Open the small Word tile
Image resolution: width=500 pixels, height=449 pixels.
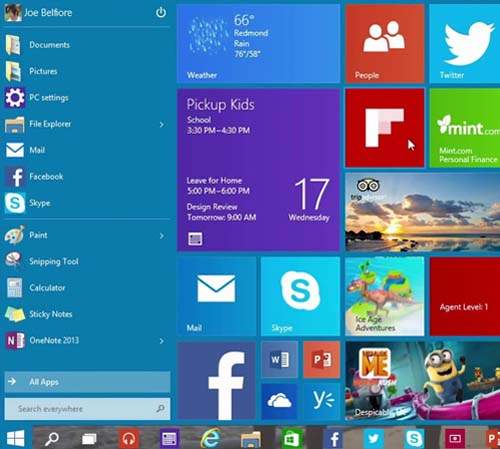coord(279,359)
